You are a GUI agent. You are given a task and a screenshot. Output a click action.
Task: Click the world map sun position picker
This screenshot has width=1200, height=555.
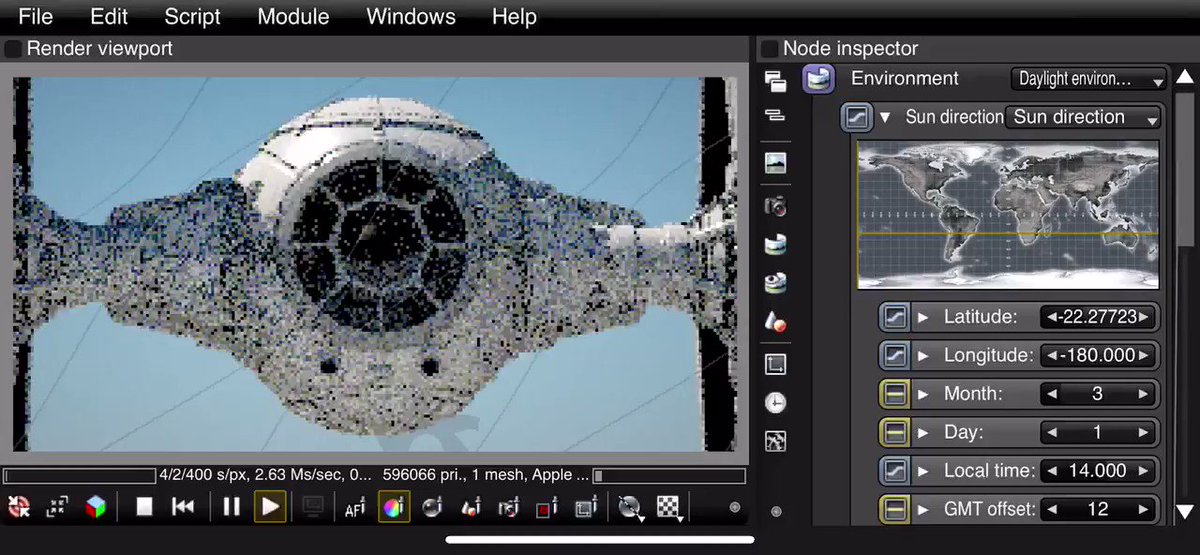coord(1008,214)
